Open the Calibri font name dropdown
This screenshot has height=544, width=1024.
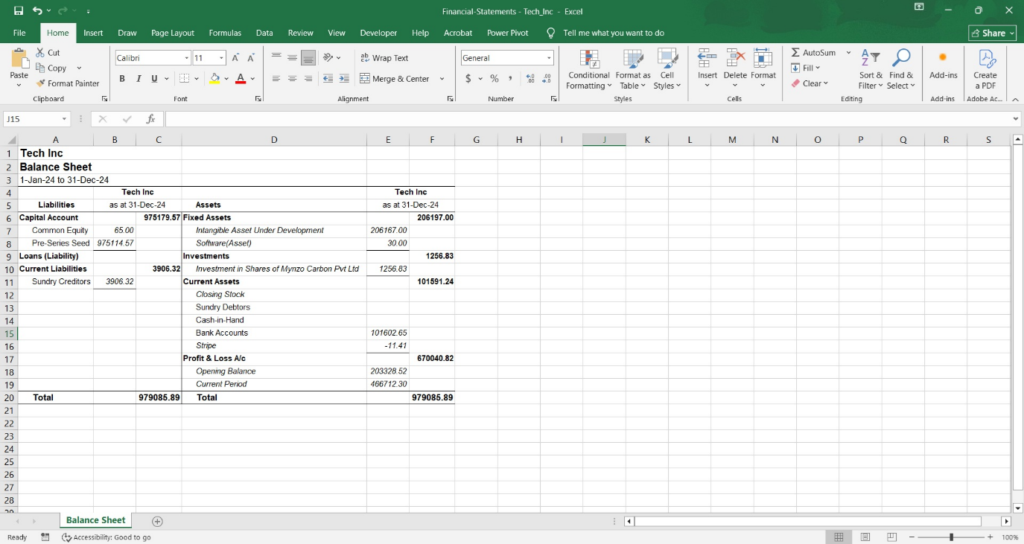click(186, 58)
